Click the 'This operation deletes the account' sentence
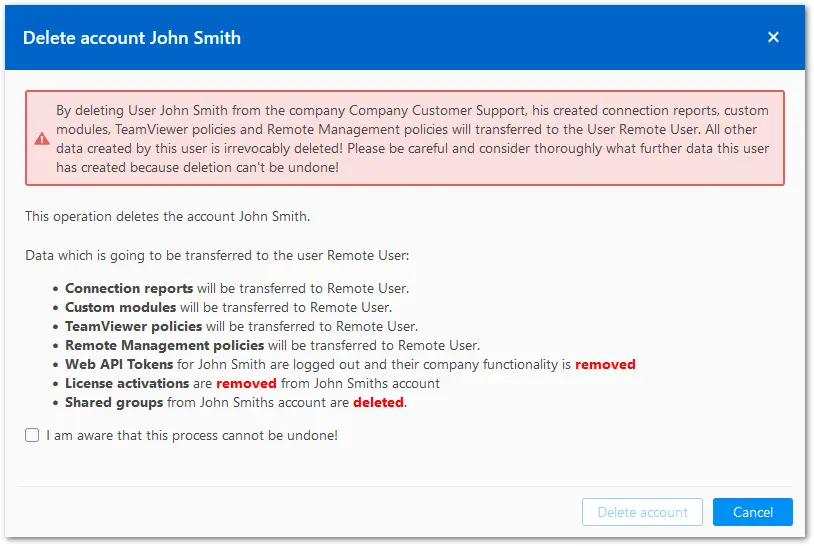Image resolution: width=814 pixels, height=546 pixels. [168, 216]
